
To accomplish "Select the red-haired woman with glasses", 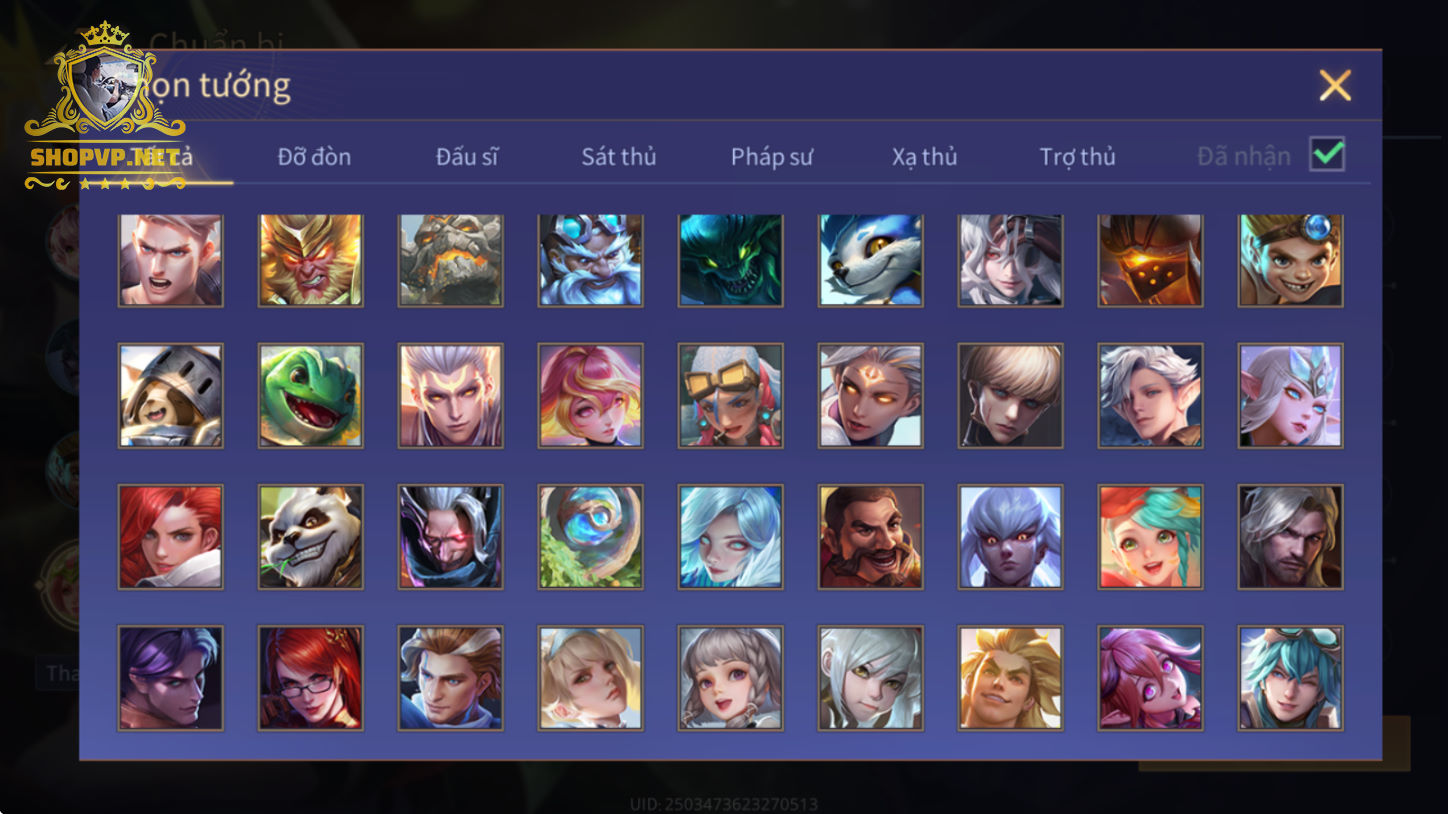I will [x=310, y=678].
